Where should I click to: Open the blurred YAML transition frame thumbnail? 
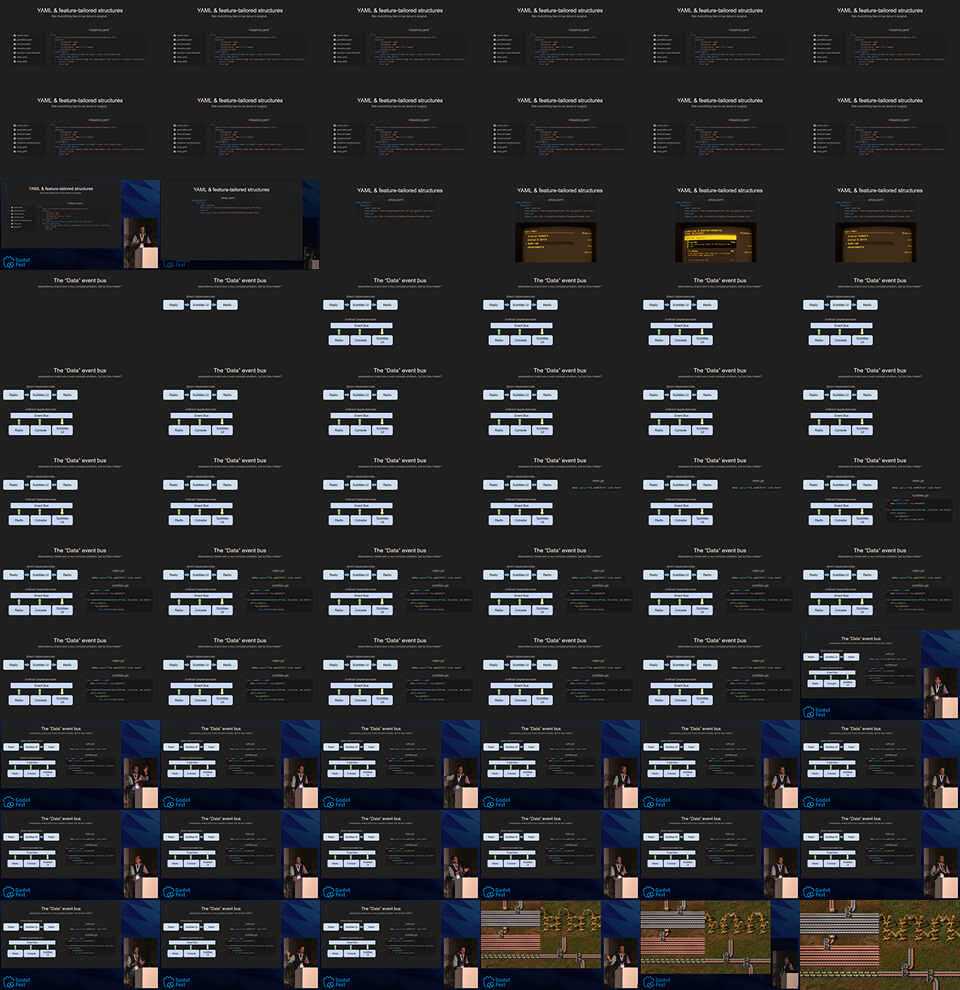pyautogui.click(x=240, y=225)
